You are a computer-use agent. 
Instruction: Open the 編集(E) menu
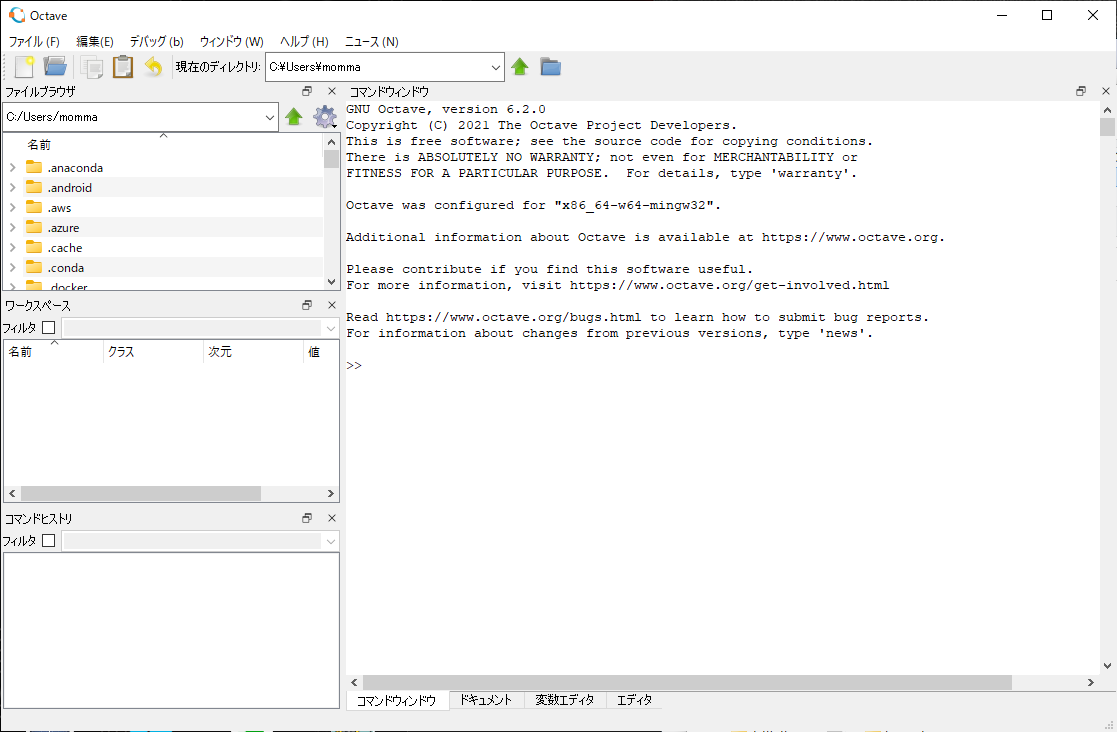click(95, 41)
